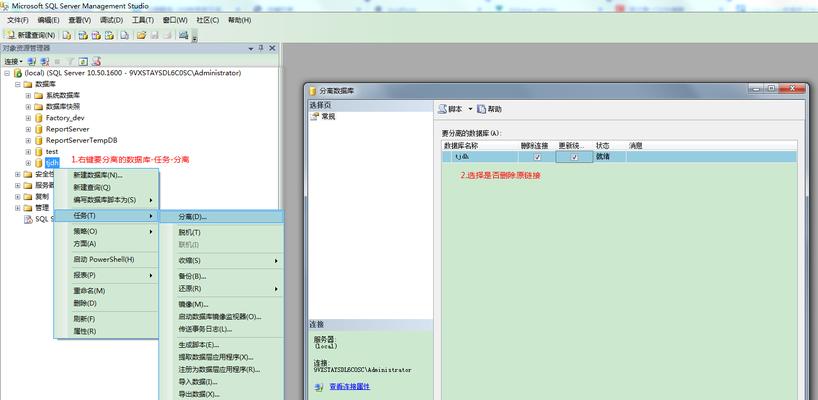818x400 pixels.
Task: Close the Object Explorer panel
Action: pyautogui.click(x=272, y=48)
